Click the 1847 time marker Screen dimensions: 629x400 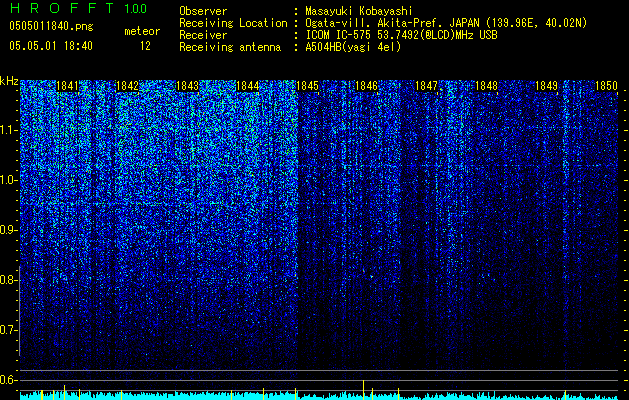[426, 86]
